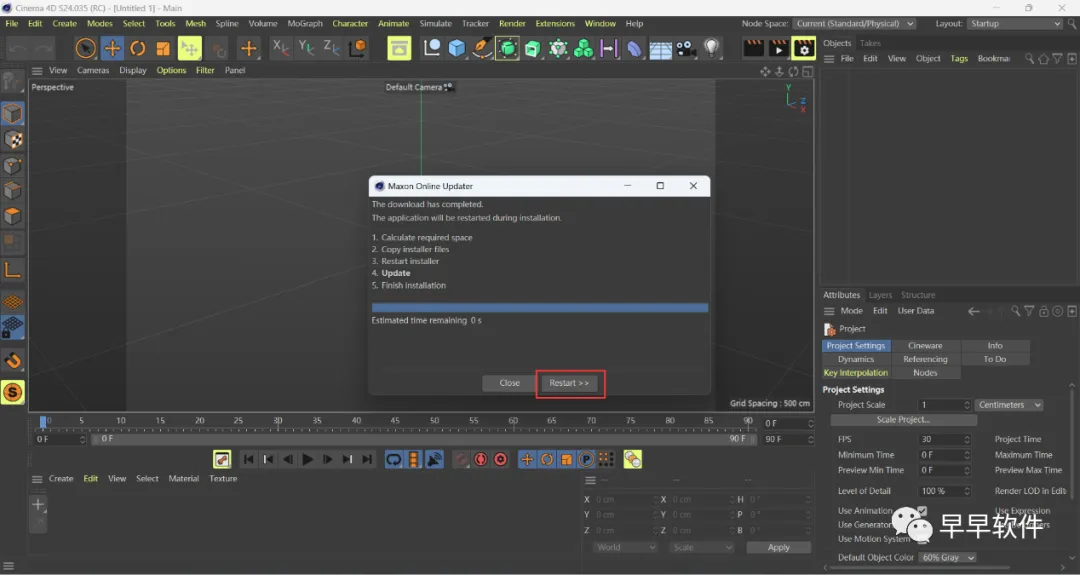The height and width of the screenshot is (575, 1080).
Task: Open Edit Render Settings
Action: [x=804, y=48]
